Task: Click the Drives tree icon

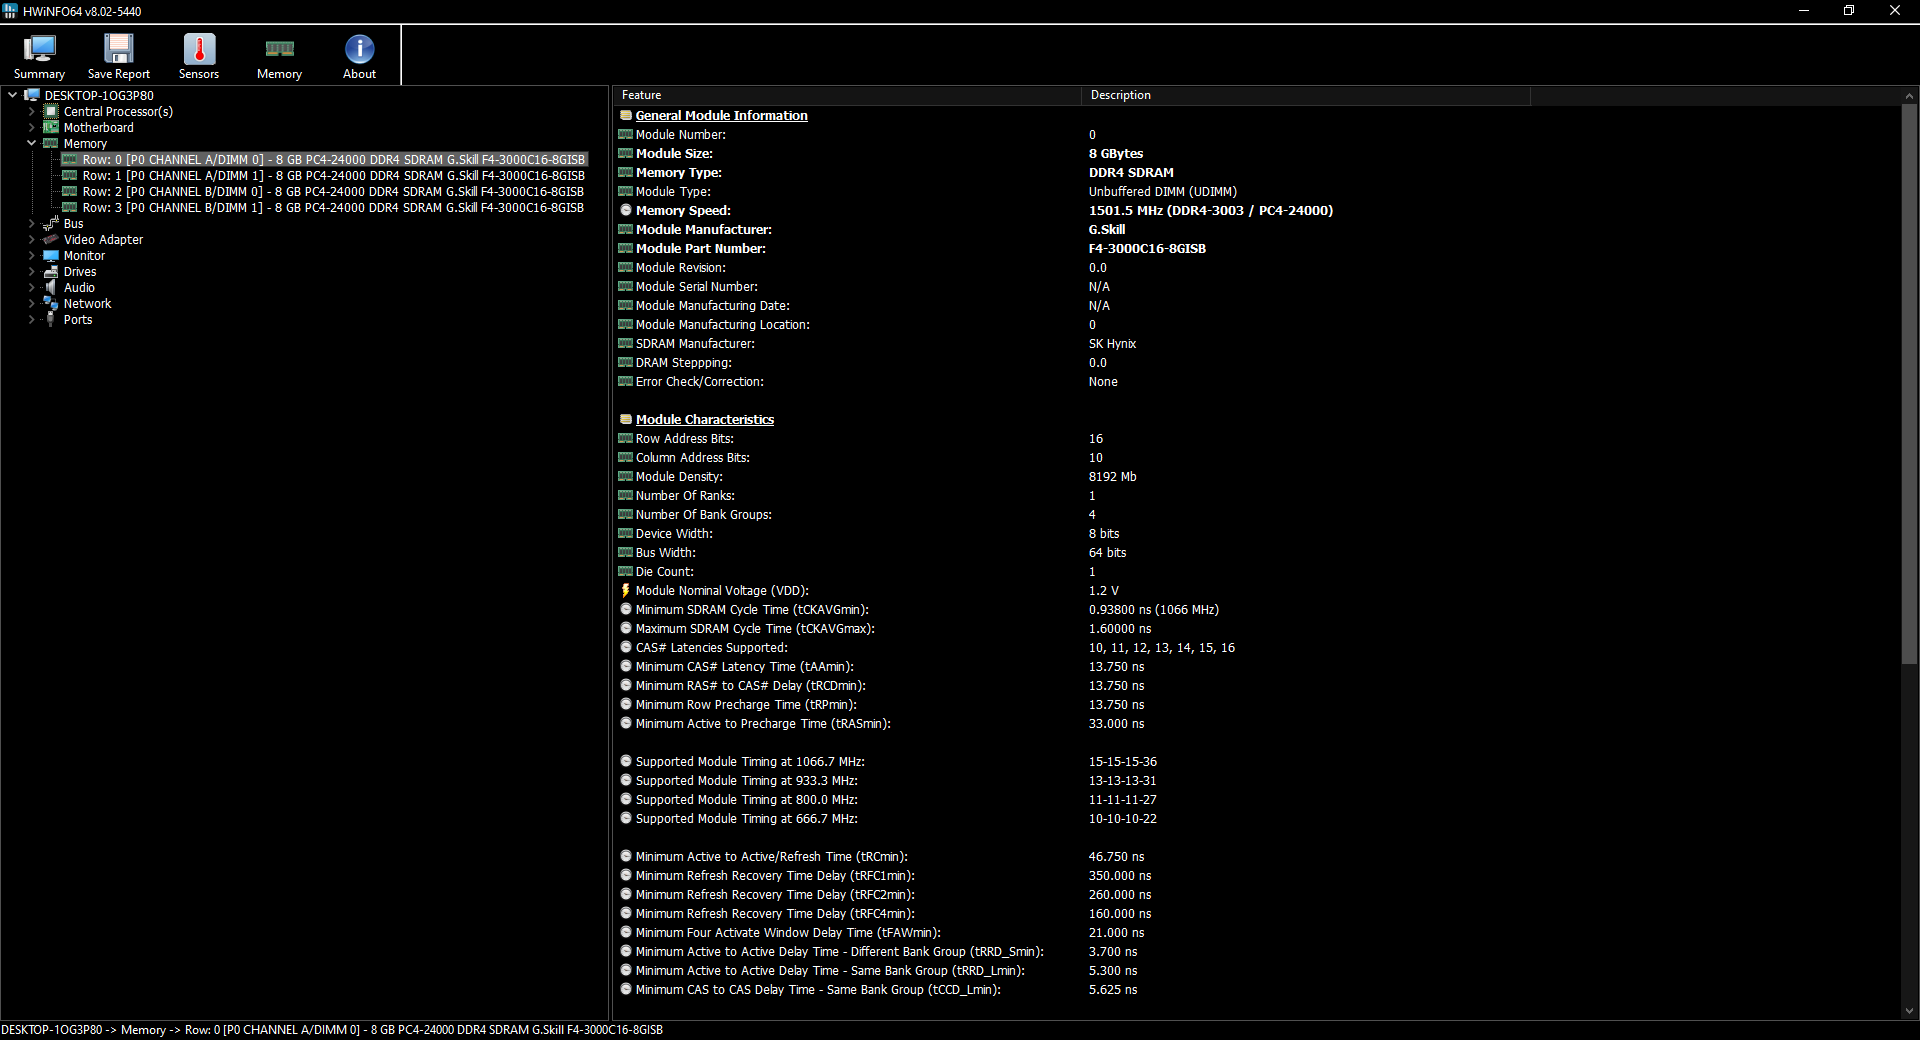Action: coord(51,271)
